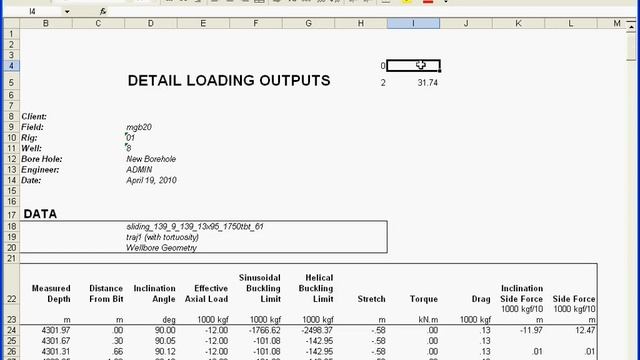
Task: Select measured depth cell 4301.31
Action: [x=56, y=351]
